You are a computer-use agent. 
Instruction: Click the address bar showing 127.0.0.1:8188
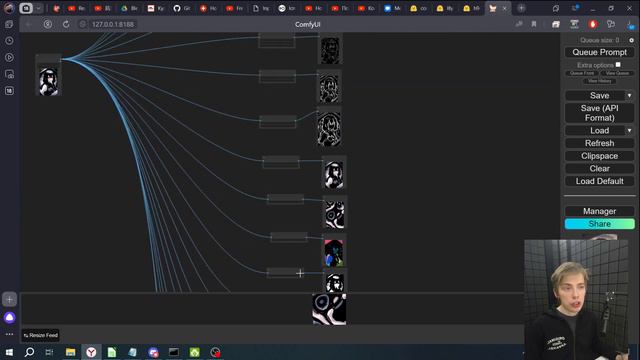pyautogui.click(x=113, y=24)
